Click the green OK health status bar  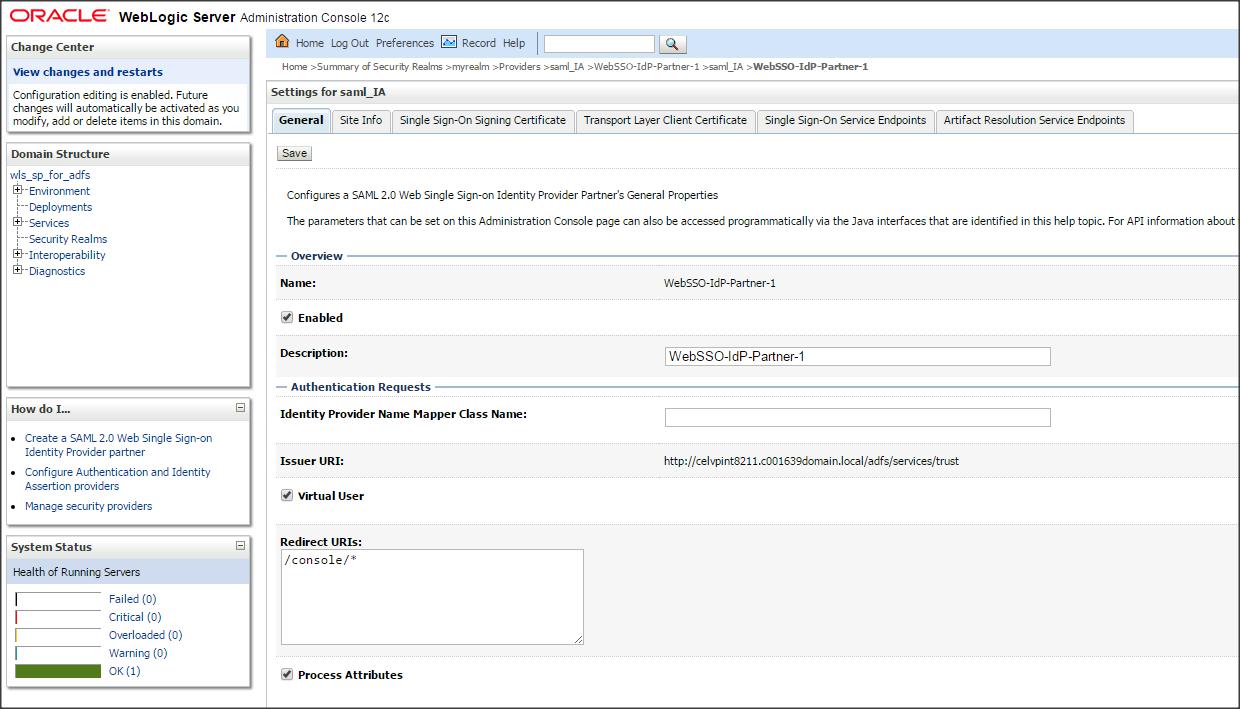[x=58, y=671]
